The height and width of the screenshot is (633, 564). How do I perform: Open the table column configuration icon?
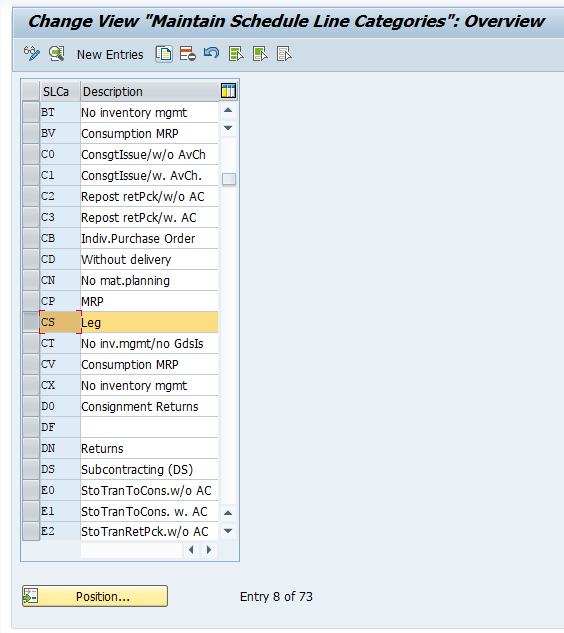pos(228,91)
